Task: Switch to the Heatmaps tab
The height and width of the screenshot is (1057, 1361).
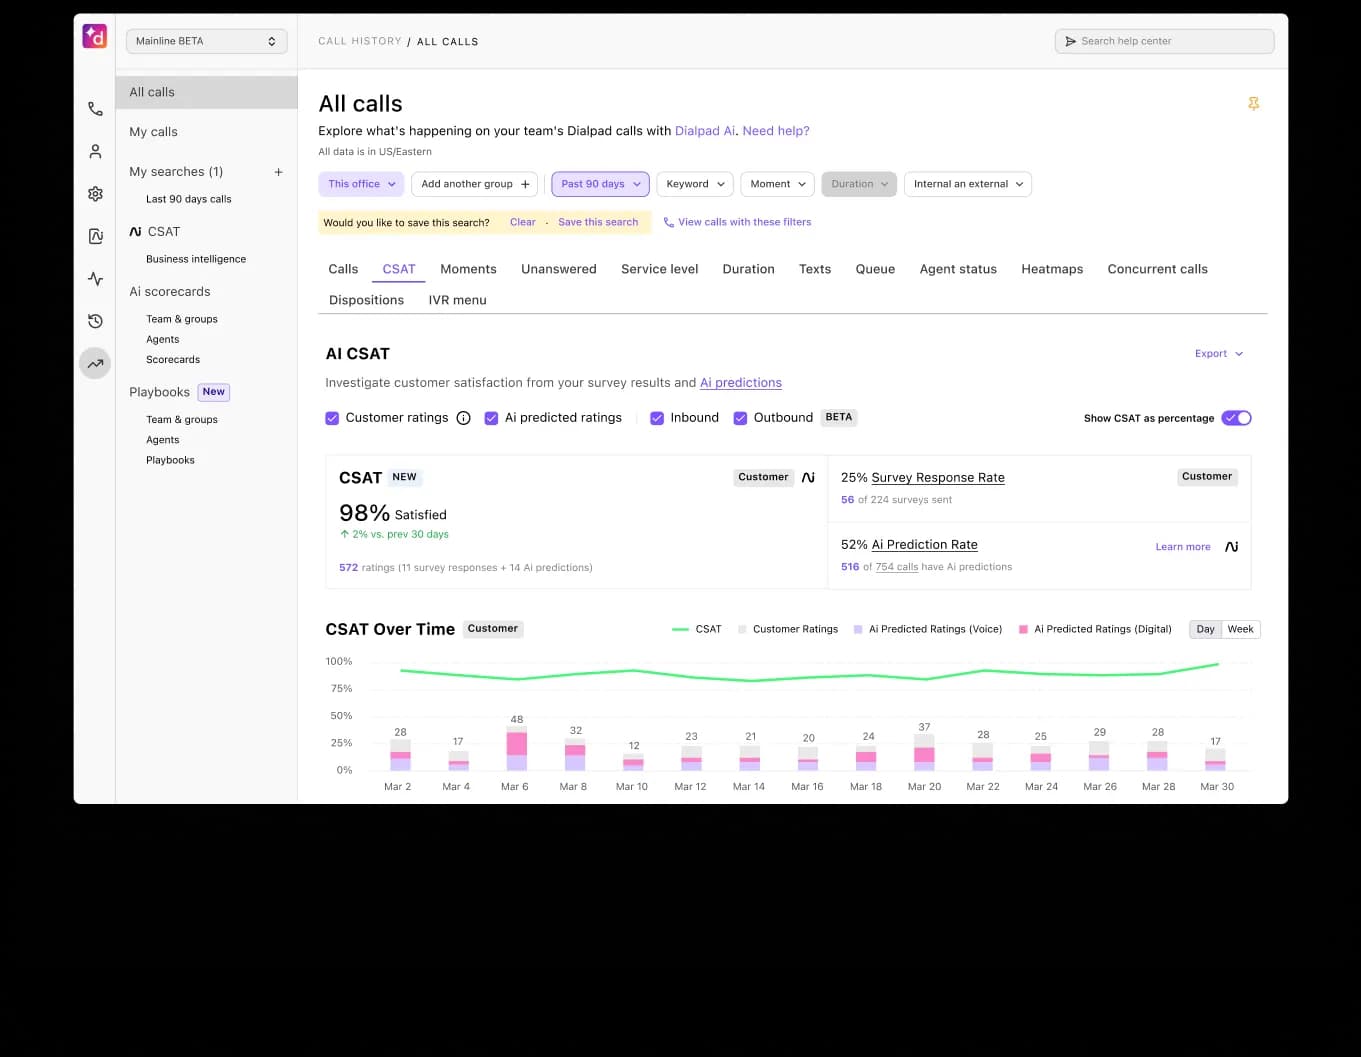Action: (x=1052, y=268)
